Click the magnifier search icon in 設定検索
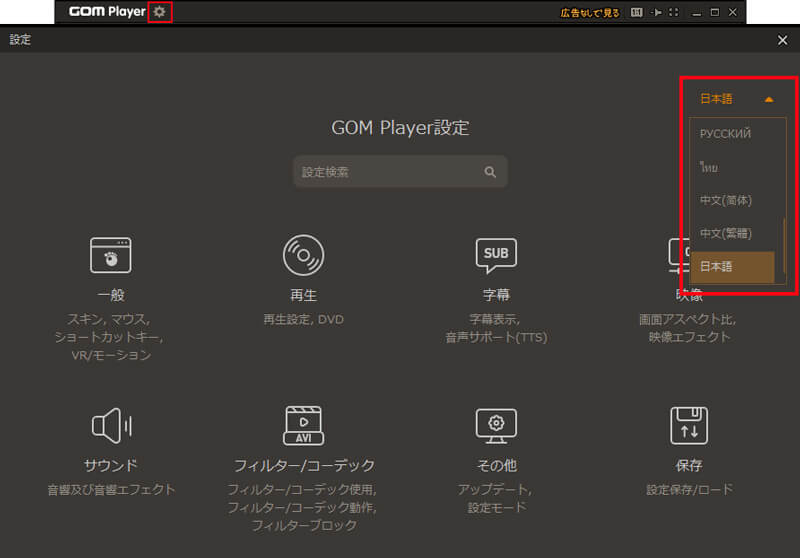 tap(490, 172)
